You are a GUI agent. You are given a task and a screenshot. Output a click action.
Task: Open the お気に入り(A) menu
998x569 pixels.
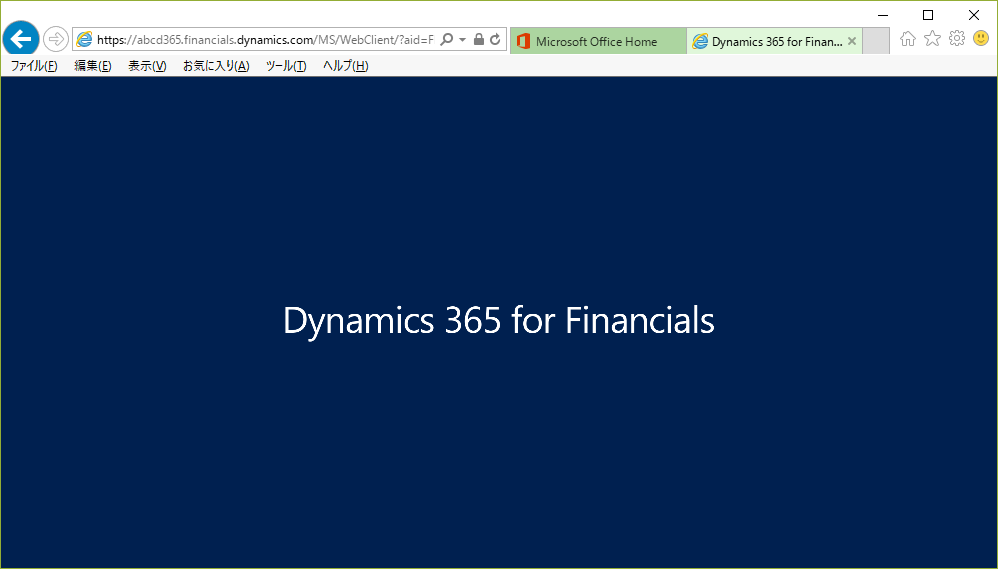click(x=216, y=66)
